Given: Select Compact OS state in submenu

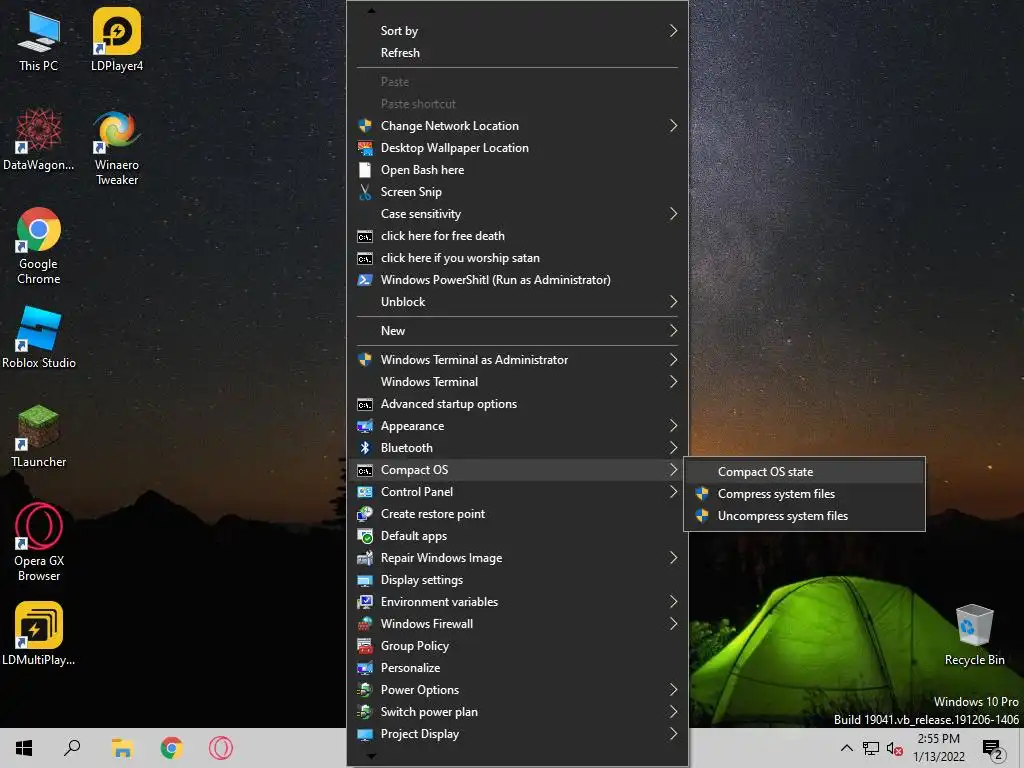Looking at the screenshot, I should point(805,472).
